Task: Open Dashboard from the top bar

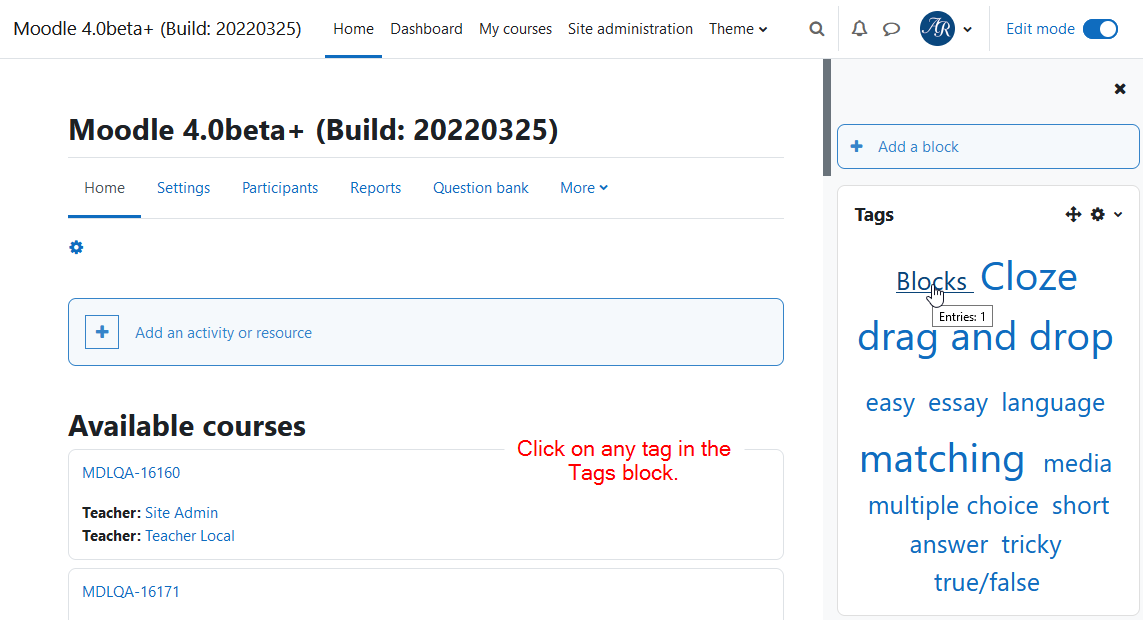Action: click(x=426, y=29)
